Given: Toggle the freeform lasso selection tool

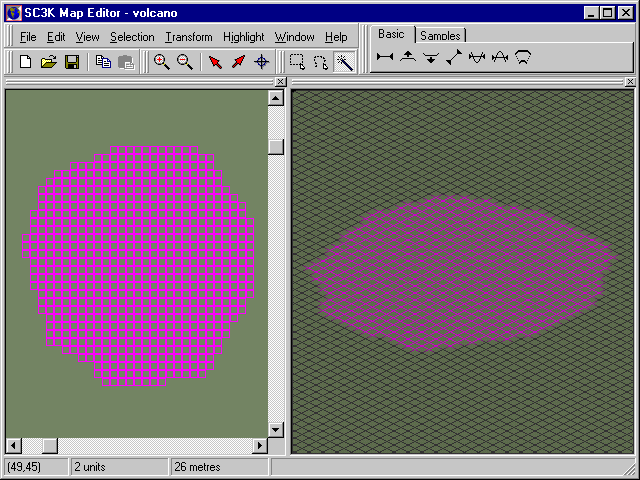Looking at the screenshot, I should (x=320, y=62).
